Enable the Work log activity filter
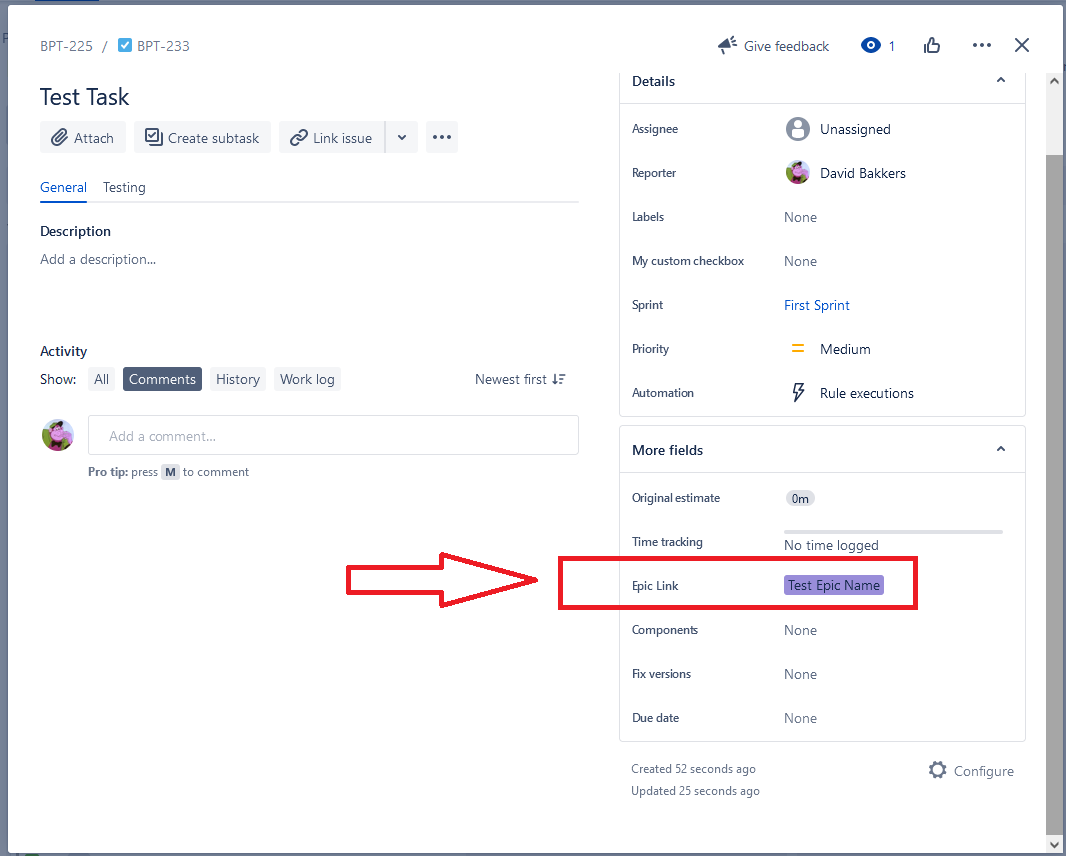The image size is (1066, 856). coord(307,379)
